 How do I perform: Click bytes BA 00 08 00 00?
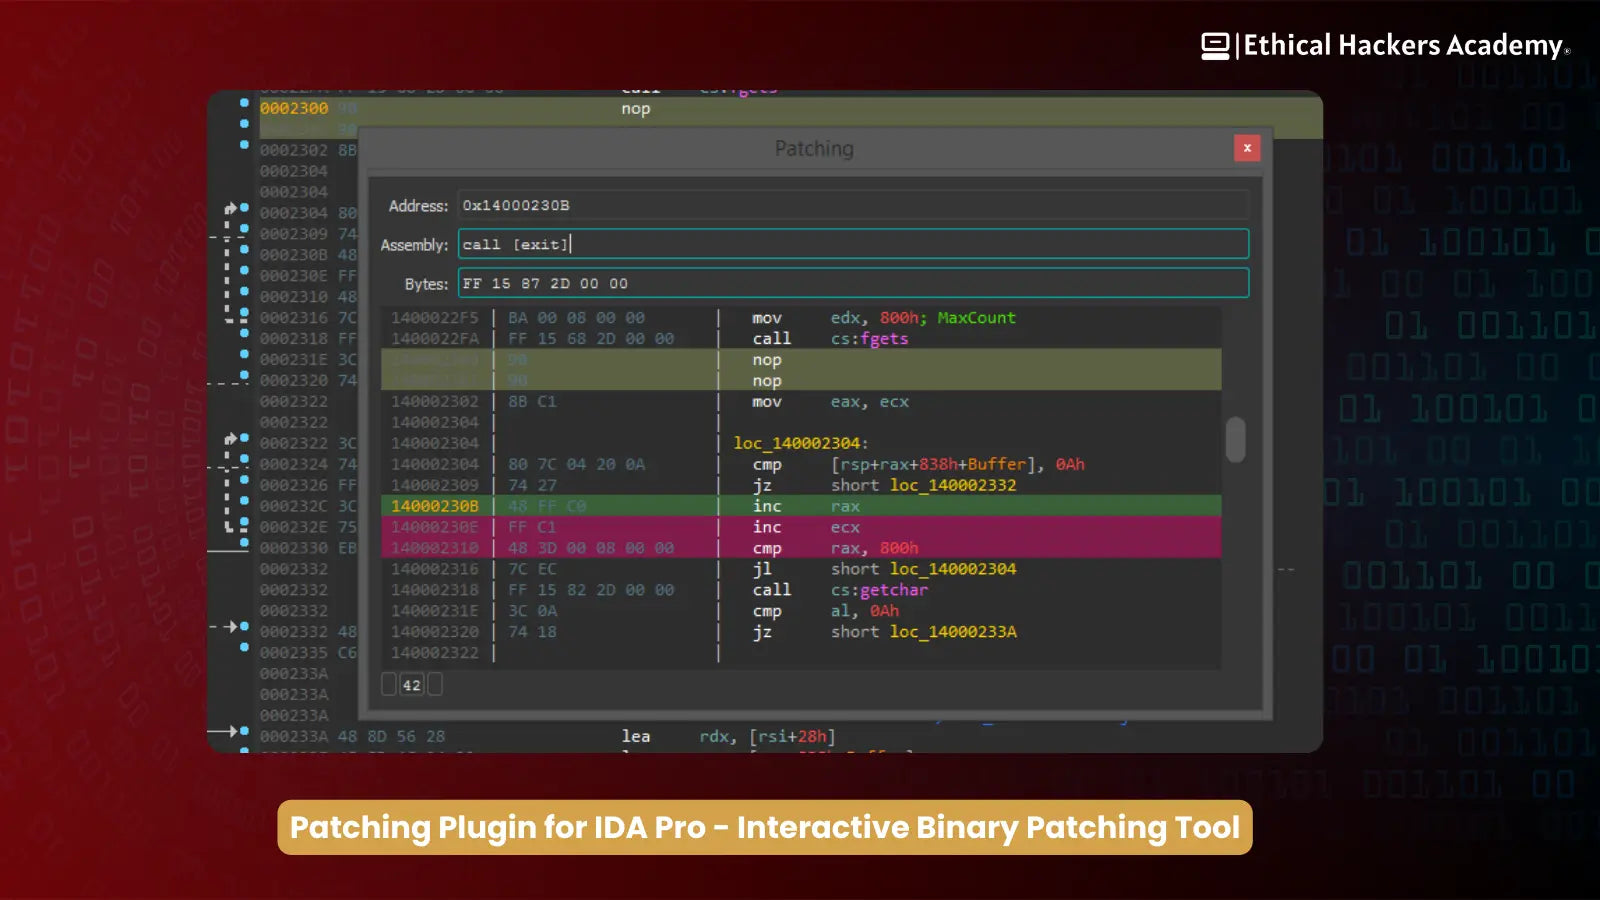576,317
